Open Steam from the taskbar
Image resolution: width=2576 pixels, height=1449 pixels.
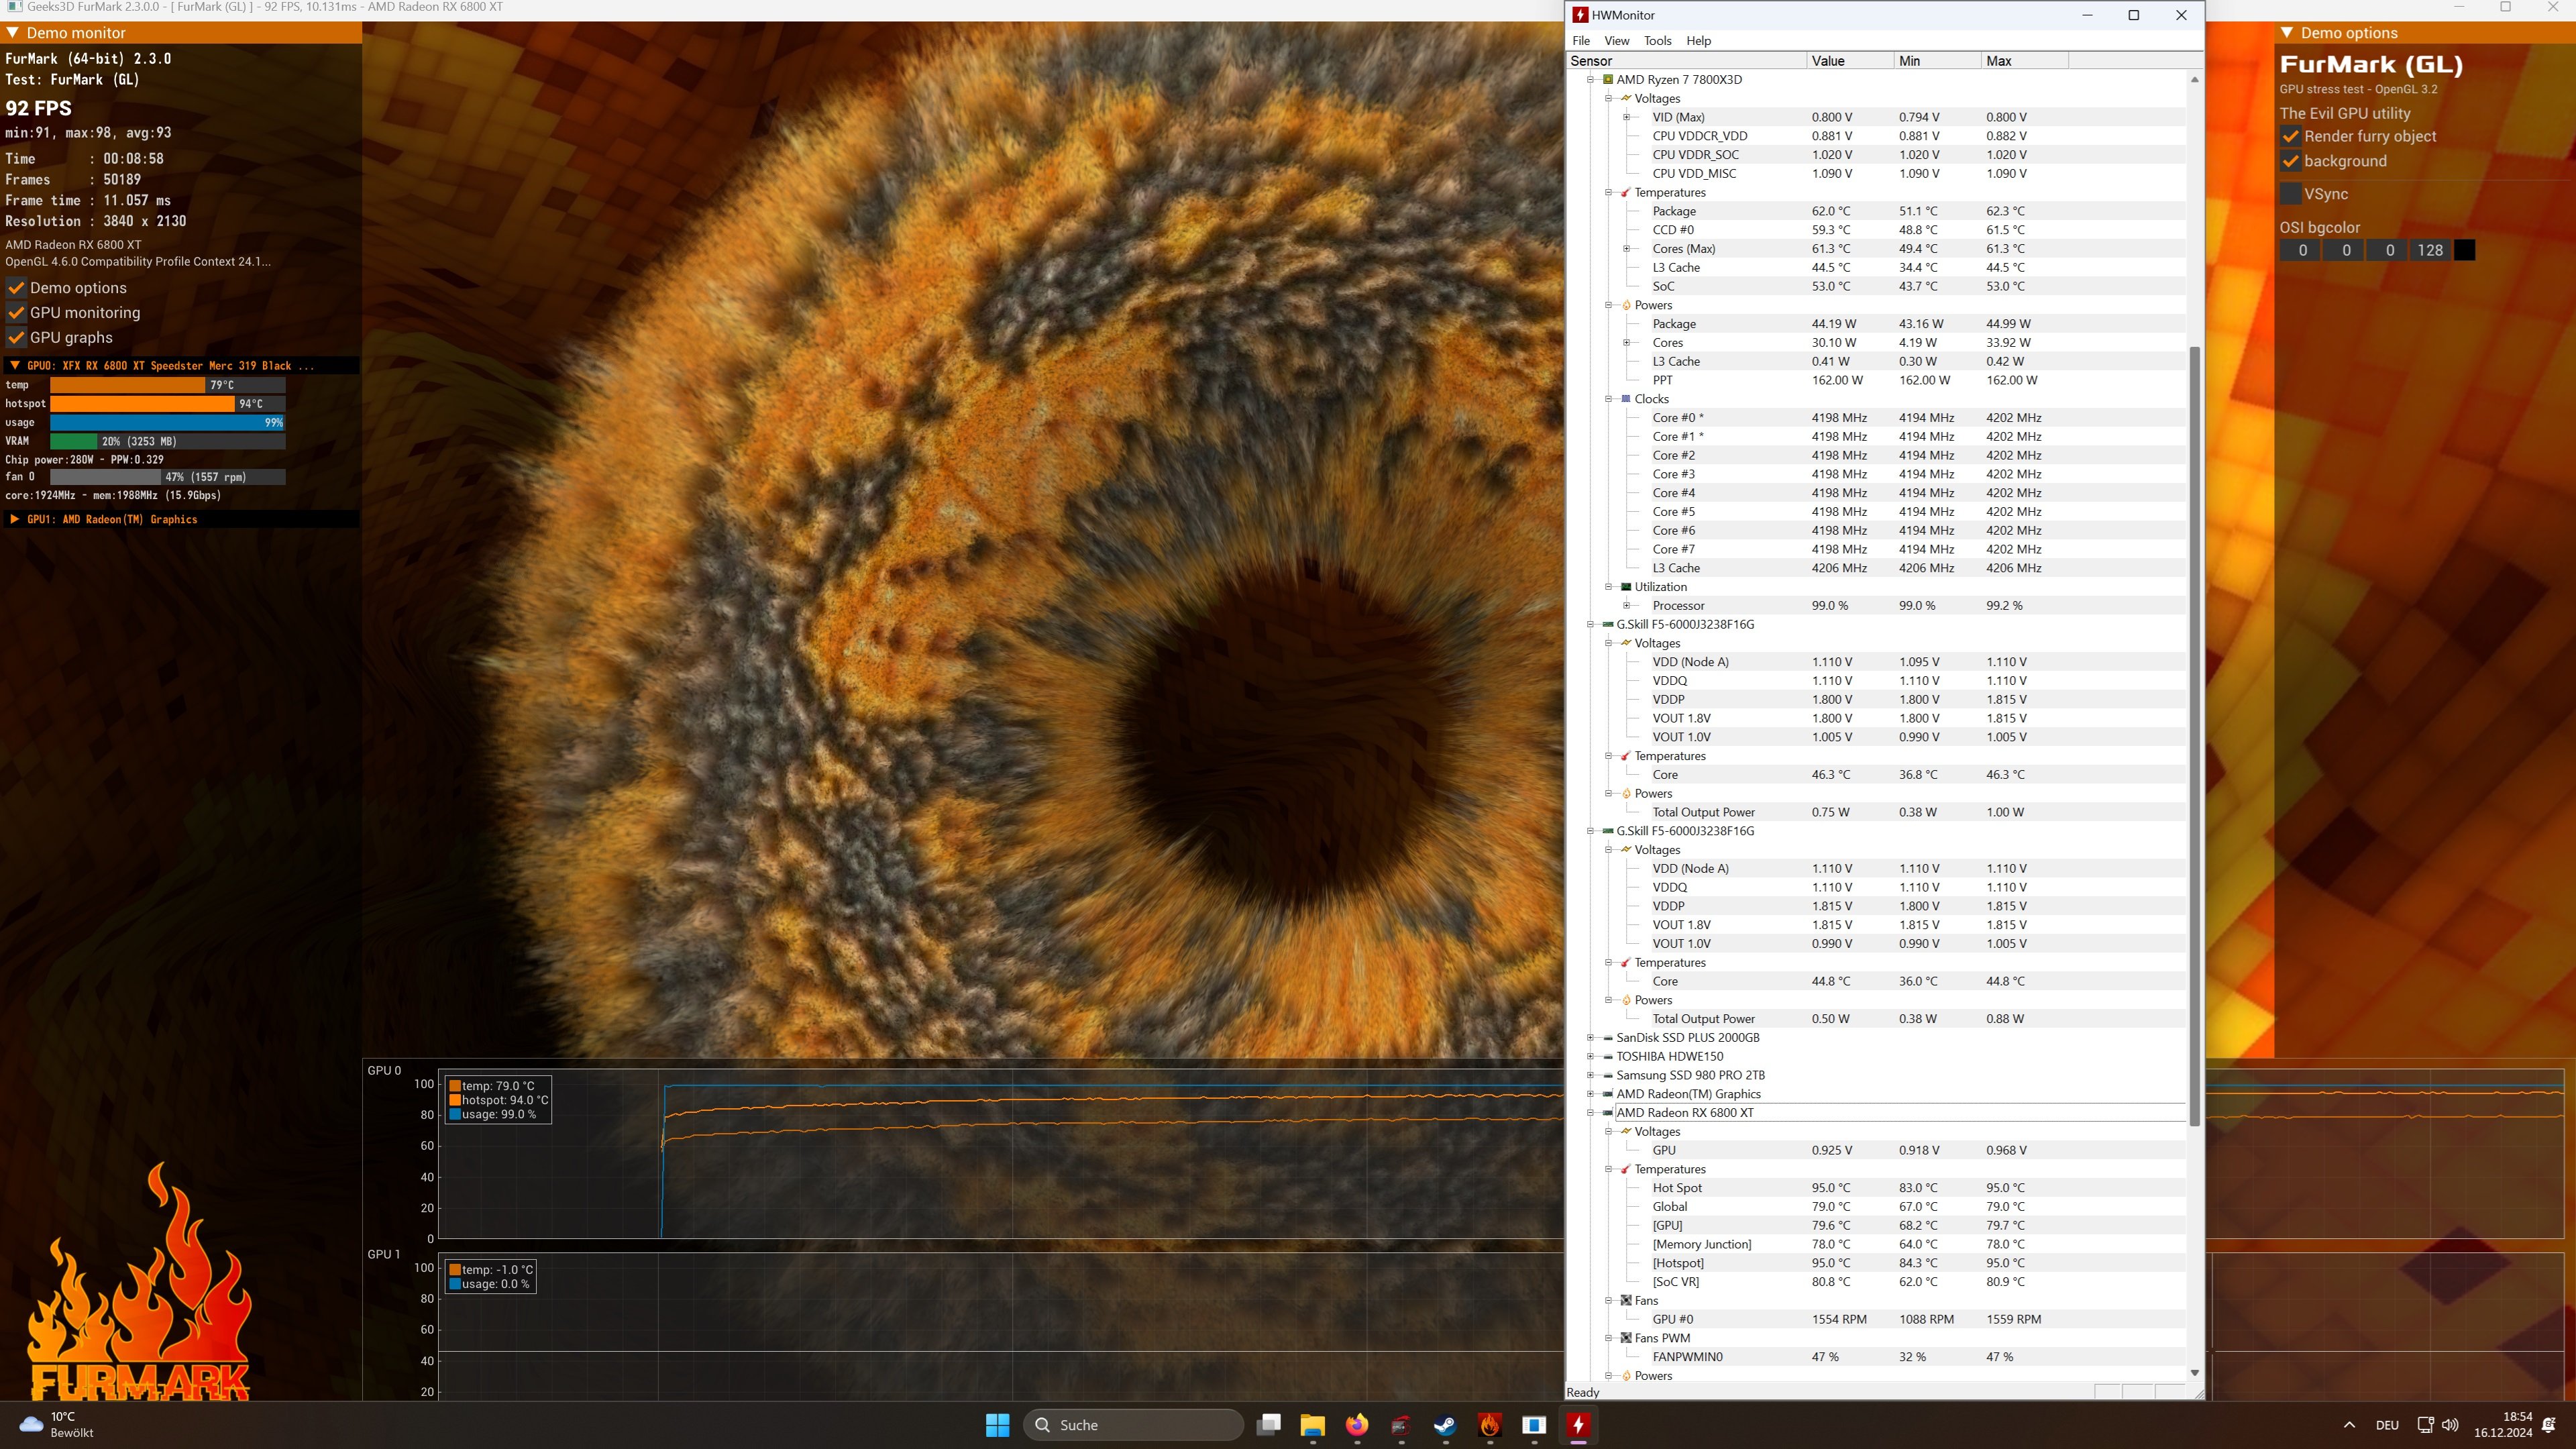coord(1445,1425)
